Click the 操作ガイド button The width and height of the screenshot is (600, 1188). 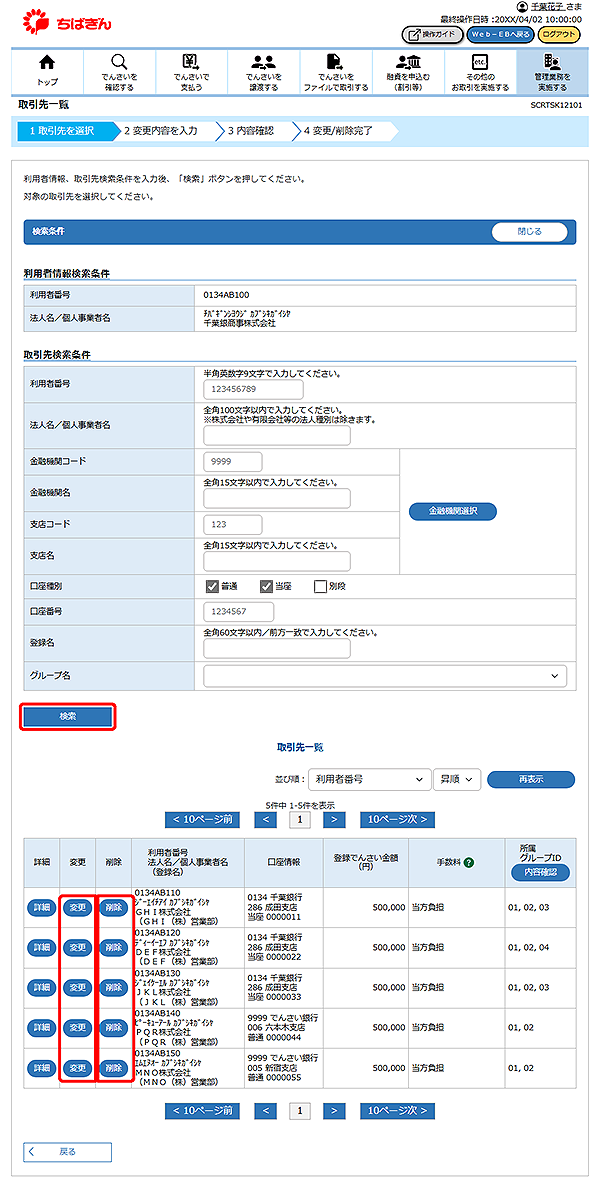(432, 35)
